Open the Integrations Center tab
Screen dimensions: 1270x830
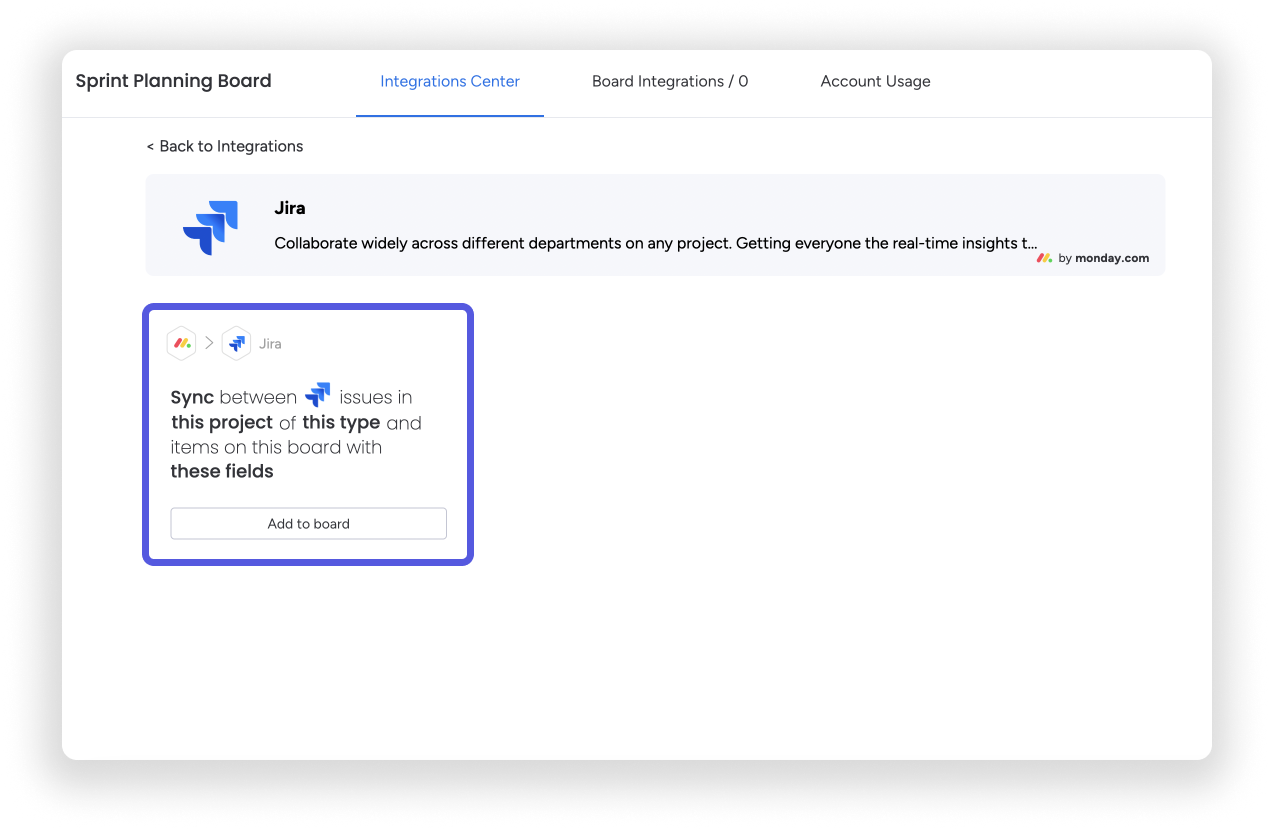click(450, 82)
